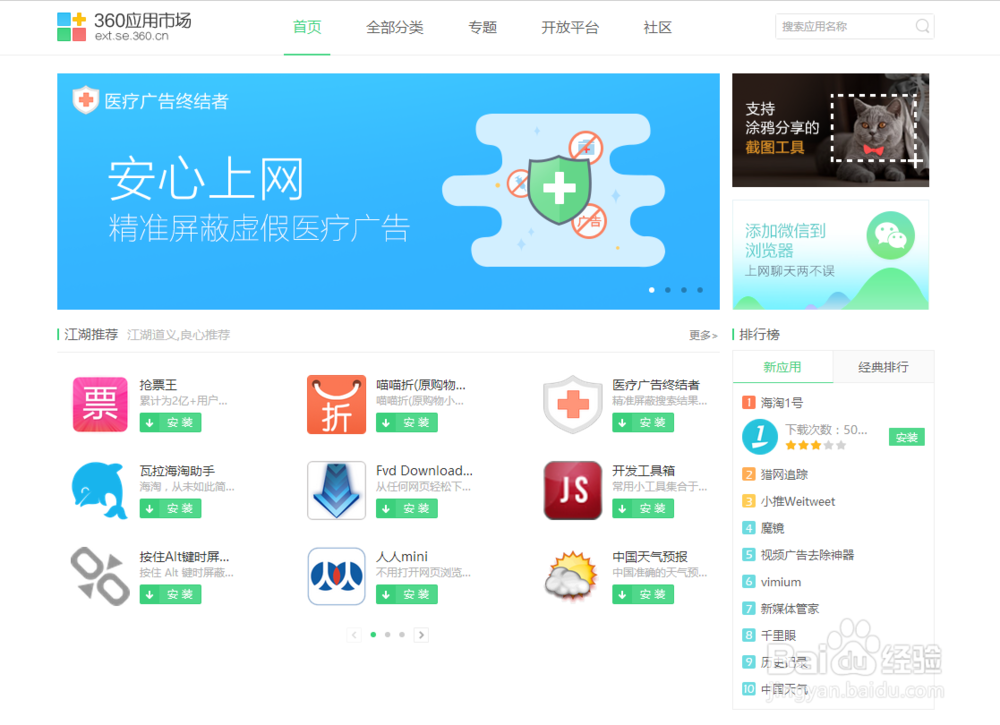
Task: Switch to the 经典排行 tab
Action: (883, 367)
